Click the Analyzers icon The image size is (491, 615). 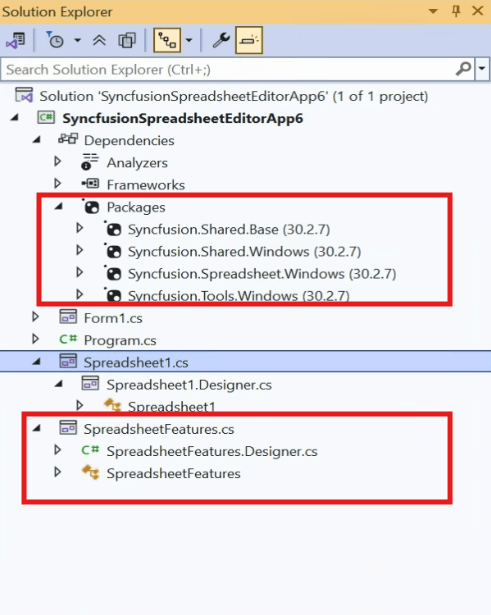90,162
